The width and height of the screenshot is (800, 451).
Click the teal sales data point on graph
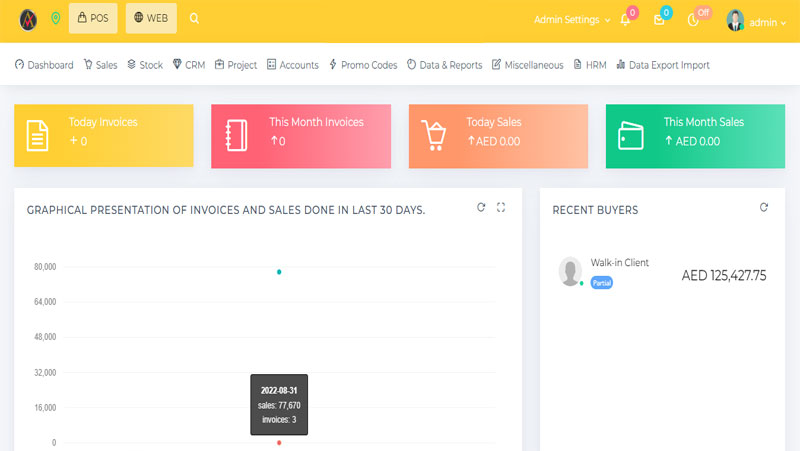279,272
